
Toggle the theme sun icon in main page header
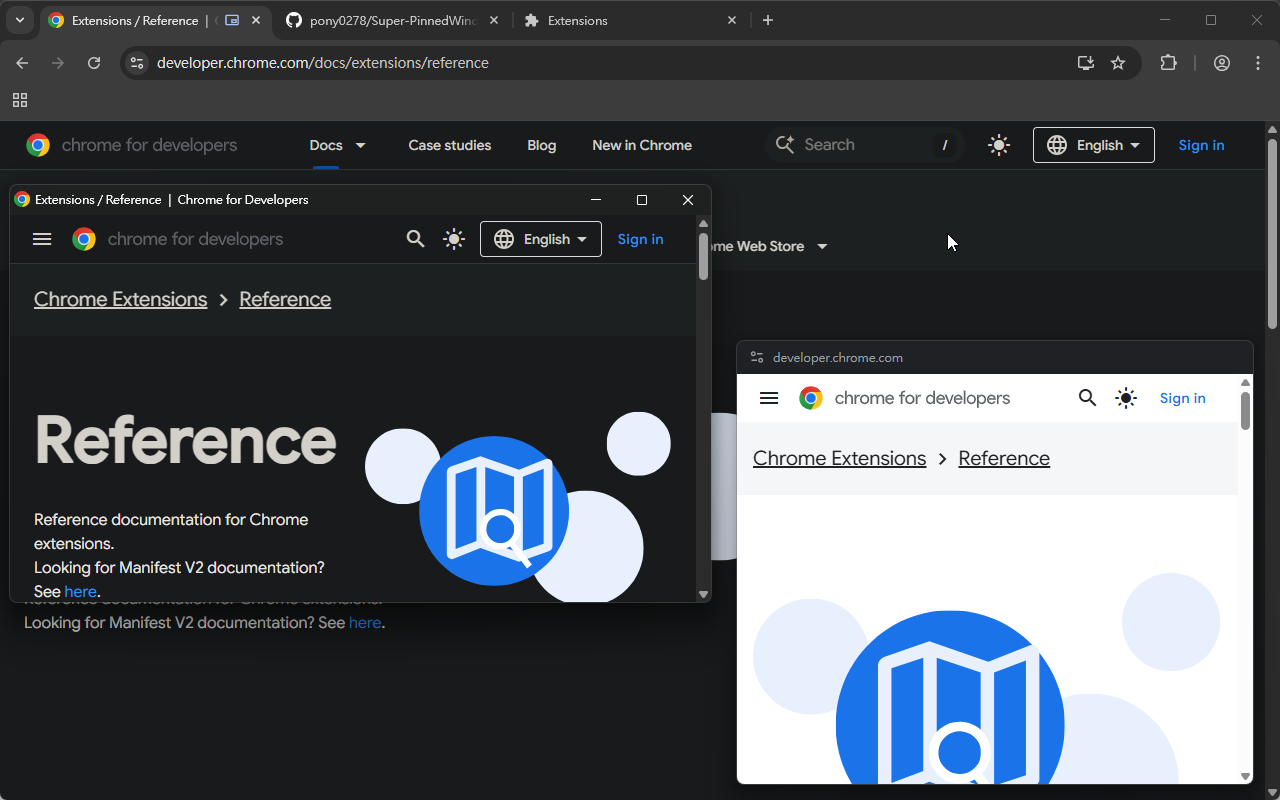pos(998,145)
